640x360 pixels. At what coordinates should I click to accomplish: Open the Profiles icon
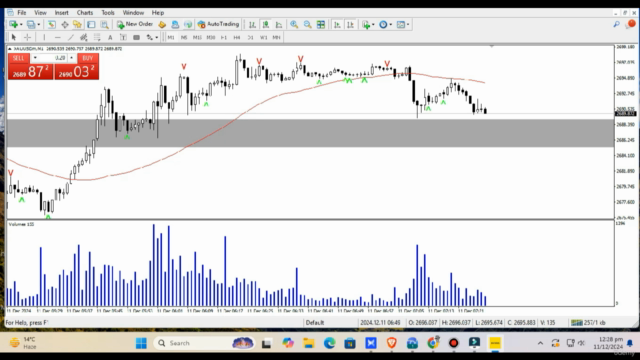point(31,24)
